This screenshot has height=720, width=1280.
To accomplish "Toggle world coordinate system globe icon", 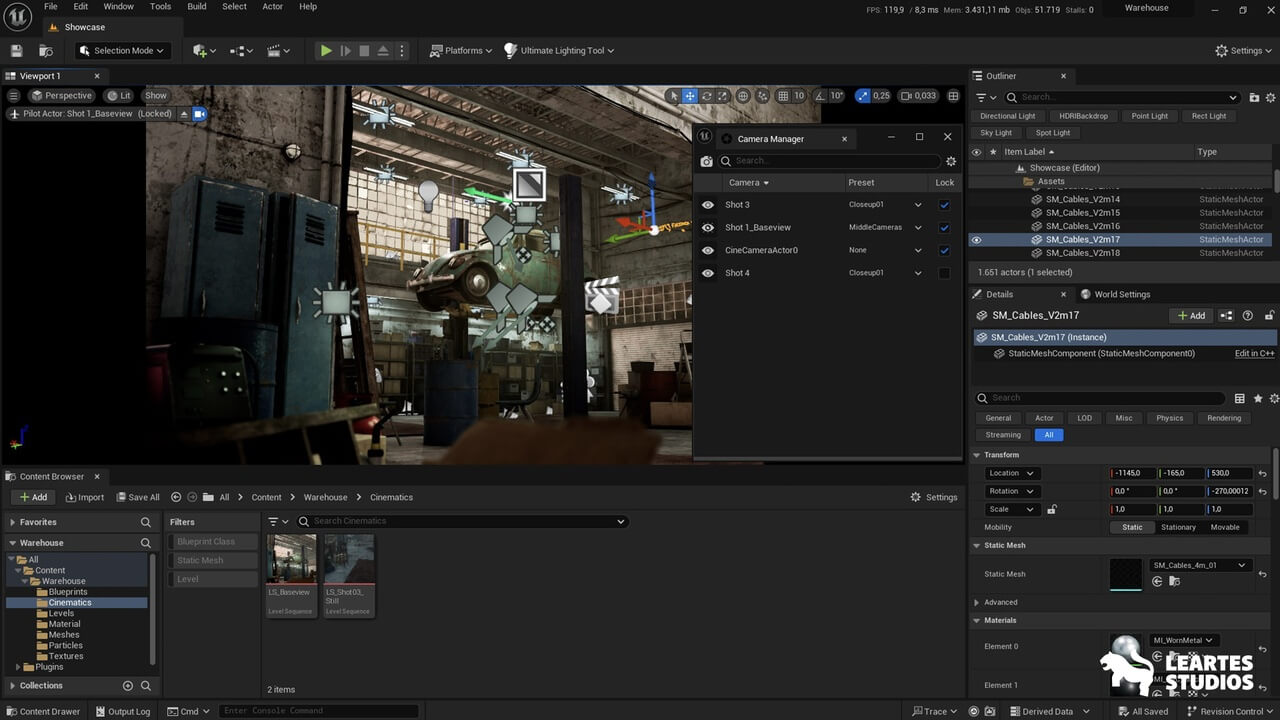I will coord(743,96).
